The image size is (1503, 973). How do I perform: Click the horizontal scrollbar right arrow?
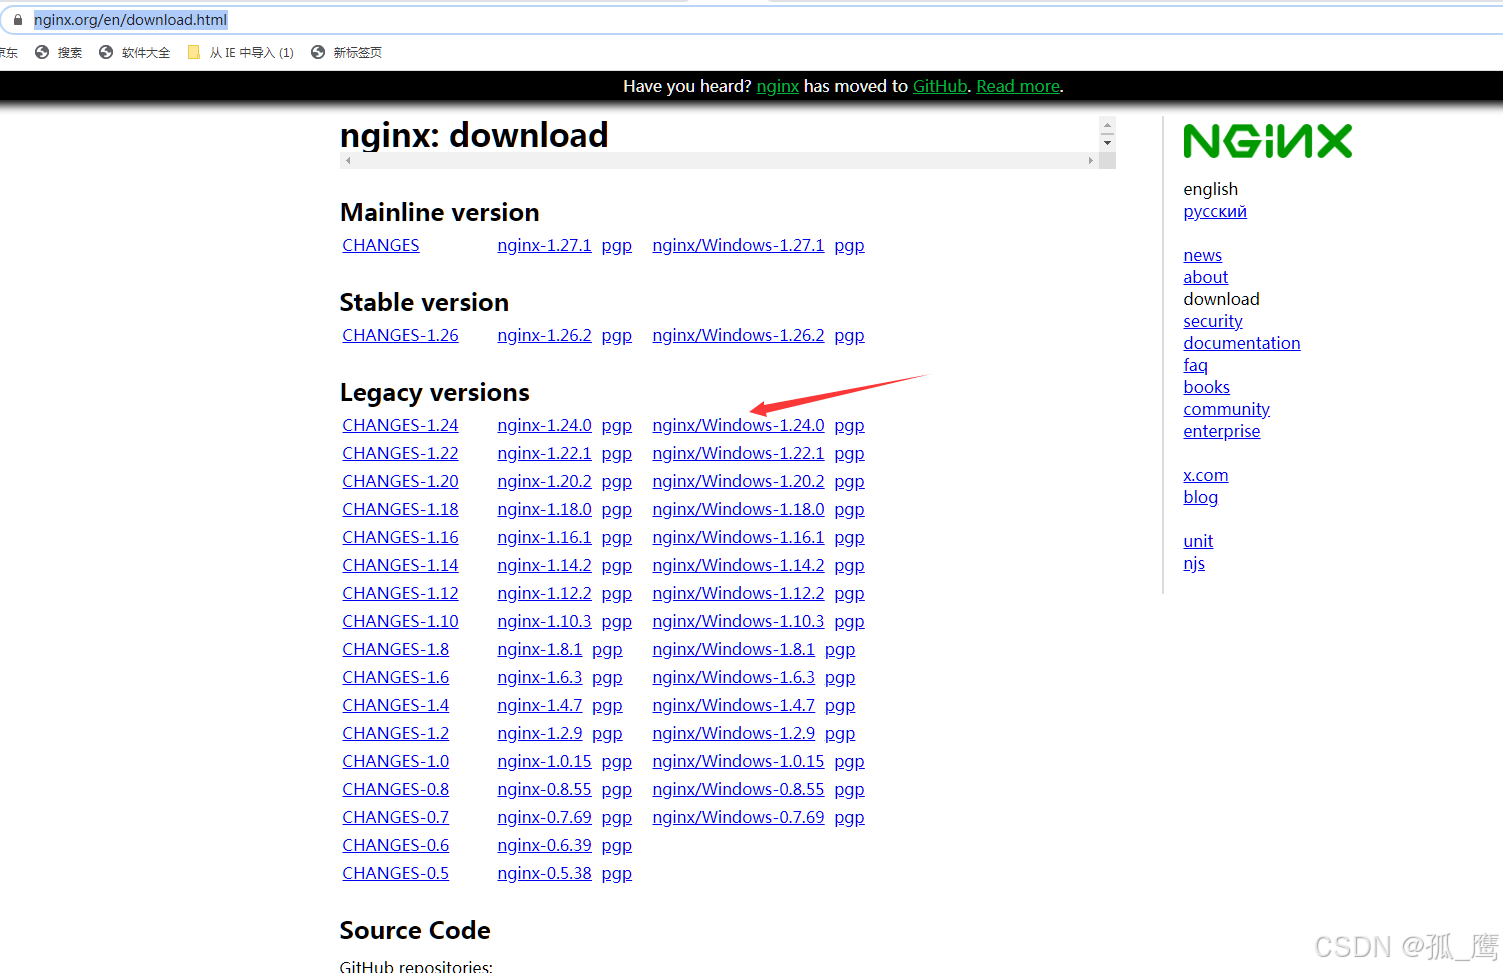pos(1090,160)
